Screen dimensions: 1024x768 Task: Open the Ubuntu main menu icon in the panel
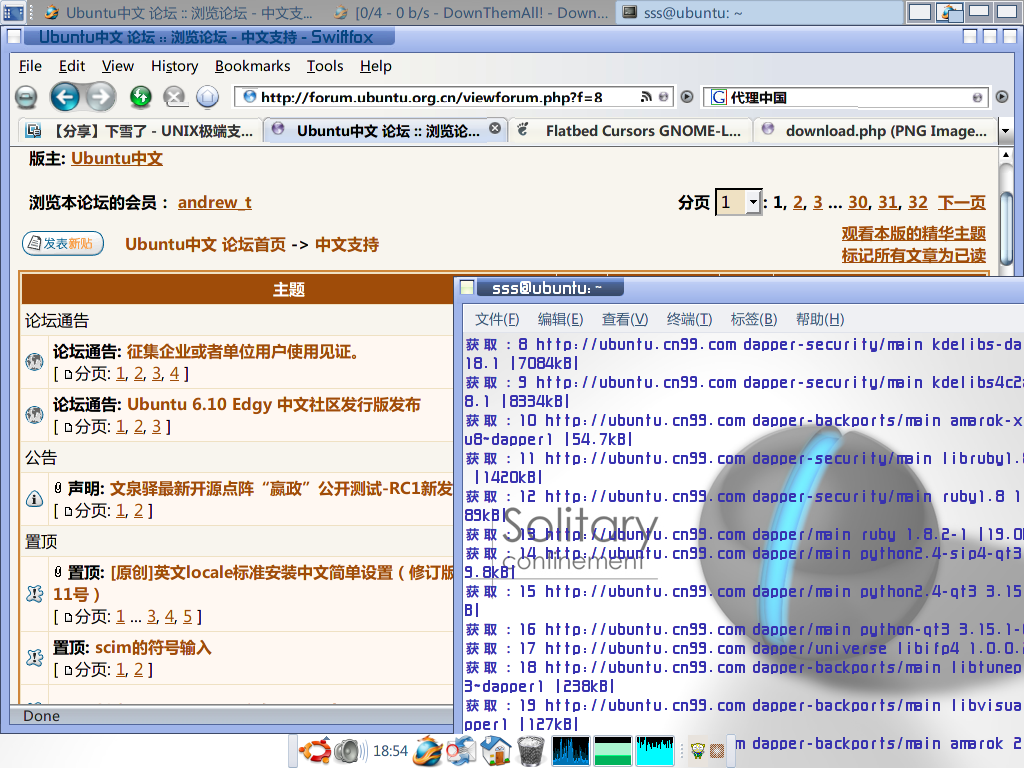point(315,750)
